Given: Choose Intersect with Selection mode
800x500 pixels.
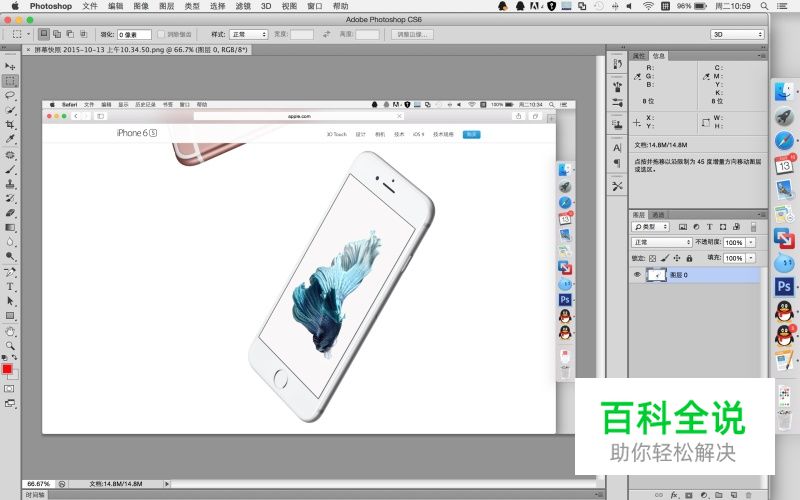Looking at the screenshot, I should click(x=84, y=34).
